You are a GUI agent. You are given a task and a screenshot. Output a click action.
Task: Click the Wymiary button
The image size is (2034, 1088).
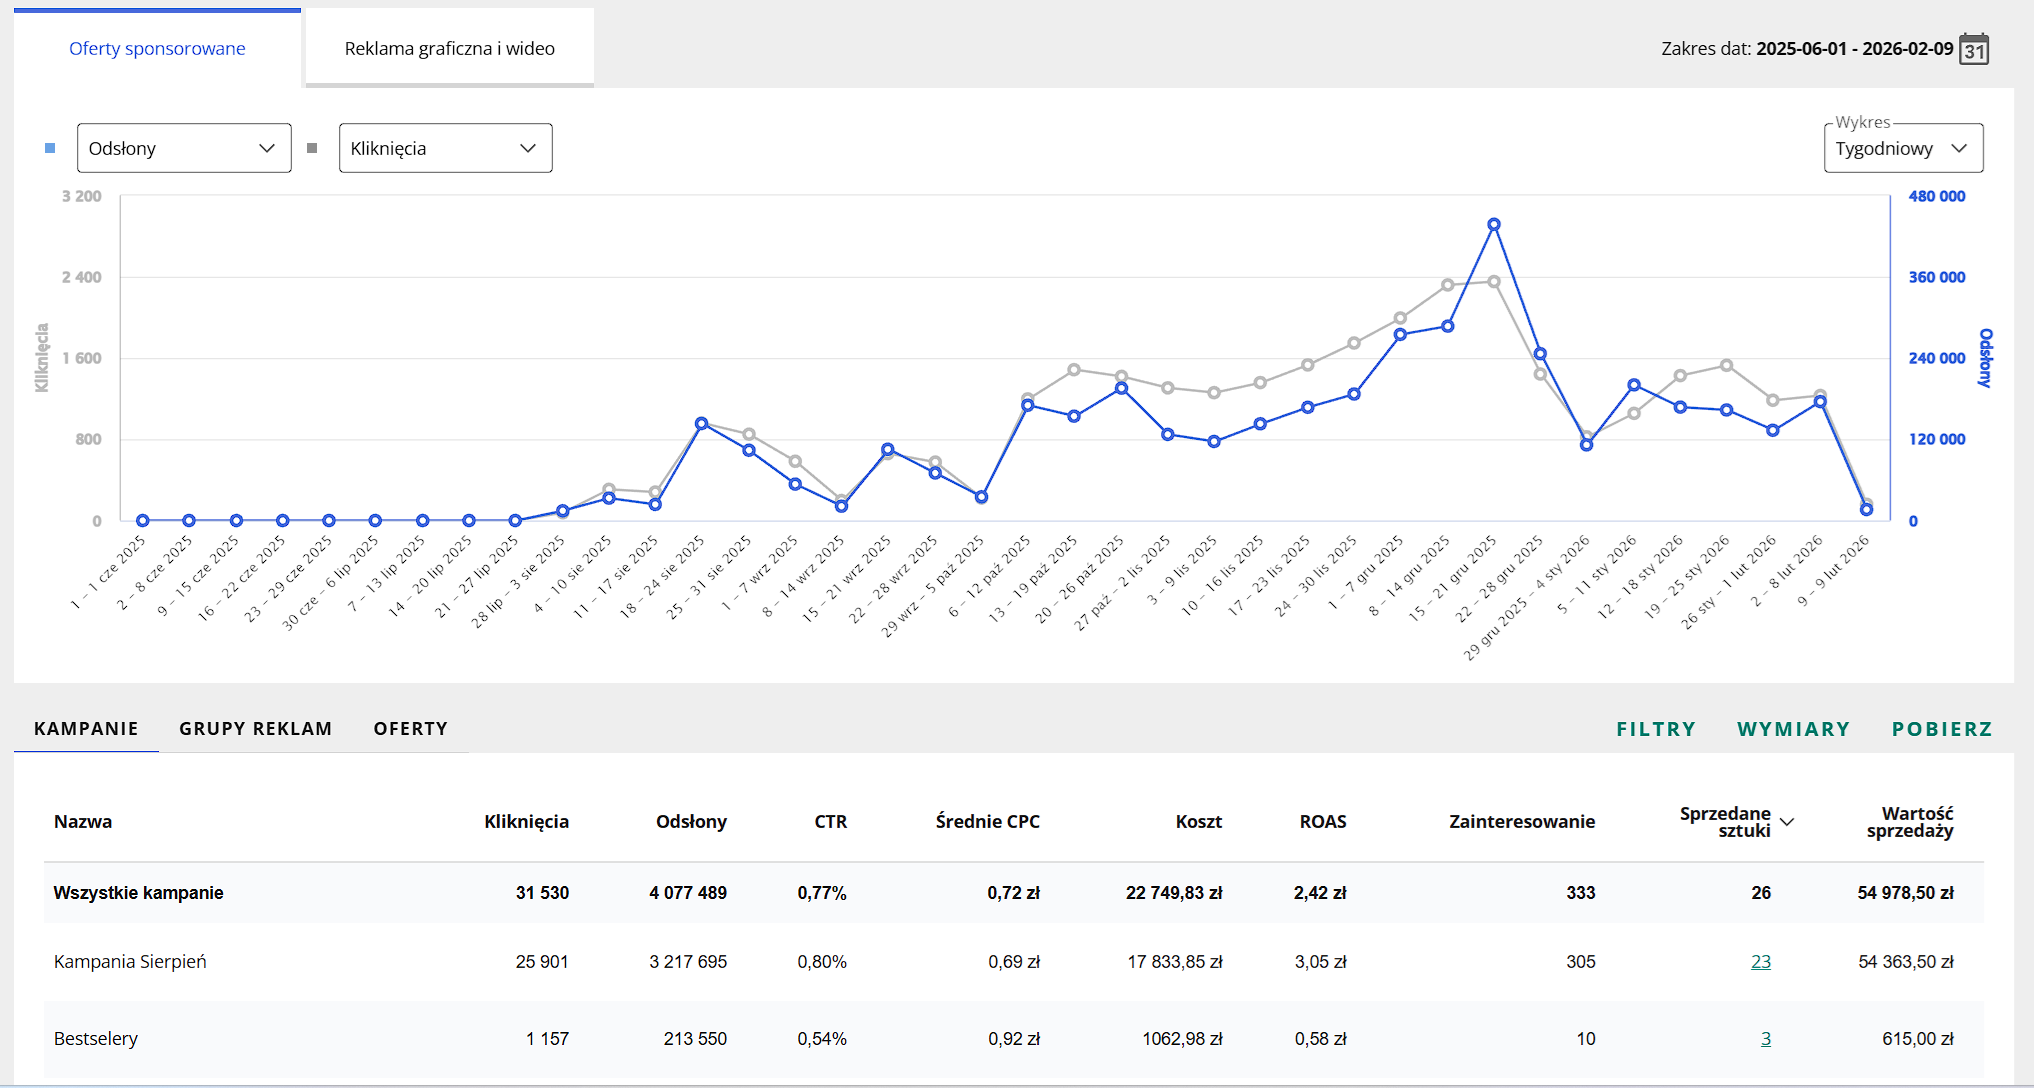pos(1794,729)
